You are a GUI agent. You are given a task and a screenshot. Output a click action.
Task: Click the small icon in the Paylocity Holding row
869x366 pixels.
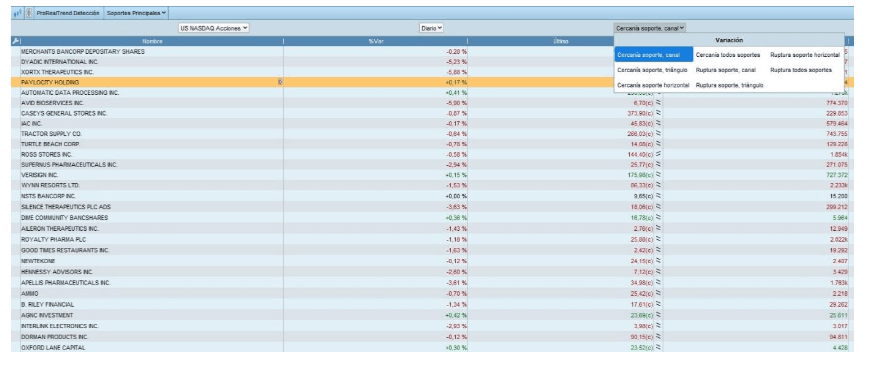click(x=280, y=82)
